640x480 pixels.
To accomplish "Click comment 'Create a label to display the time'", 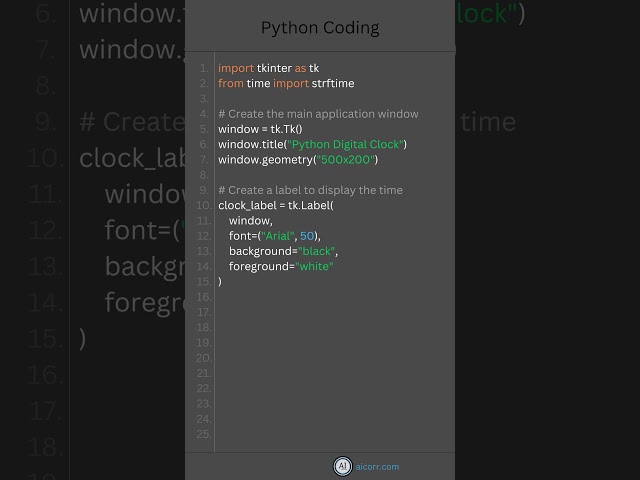I will 310,190.
